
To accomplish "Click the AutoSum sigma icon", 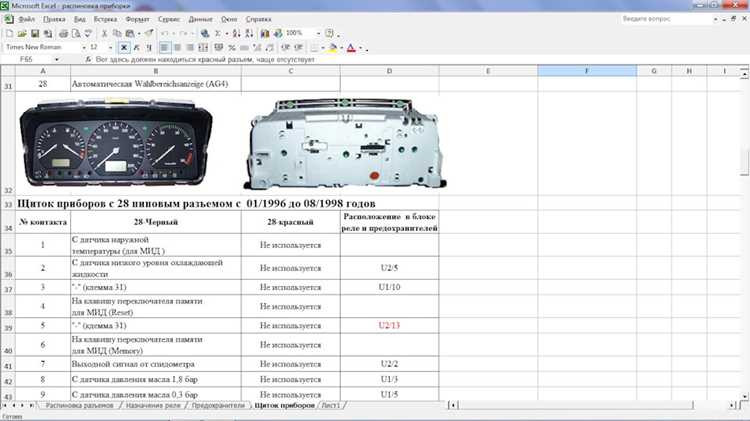I will tap(218, 33).
